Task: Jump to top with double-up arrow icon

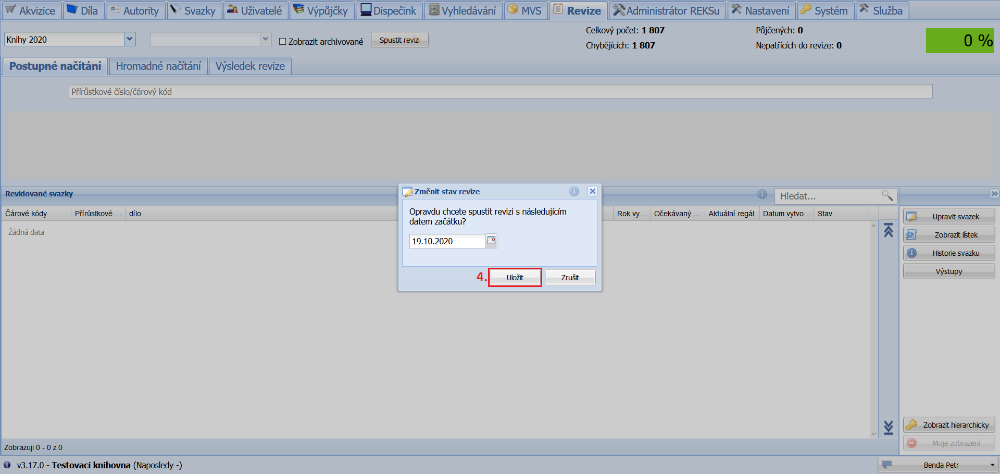Action: point(888,231)
